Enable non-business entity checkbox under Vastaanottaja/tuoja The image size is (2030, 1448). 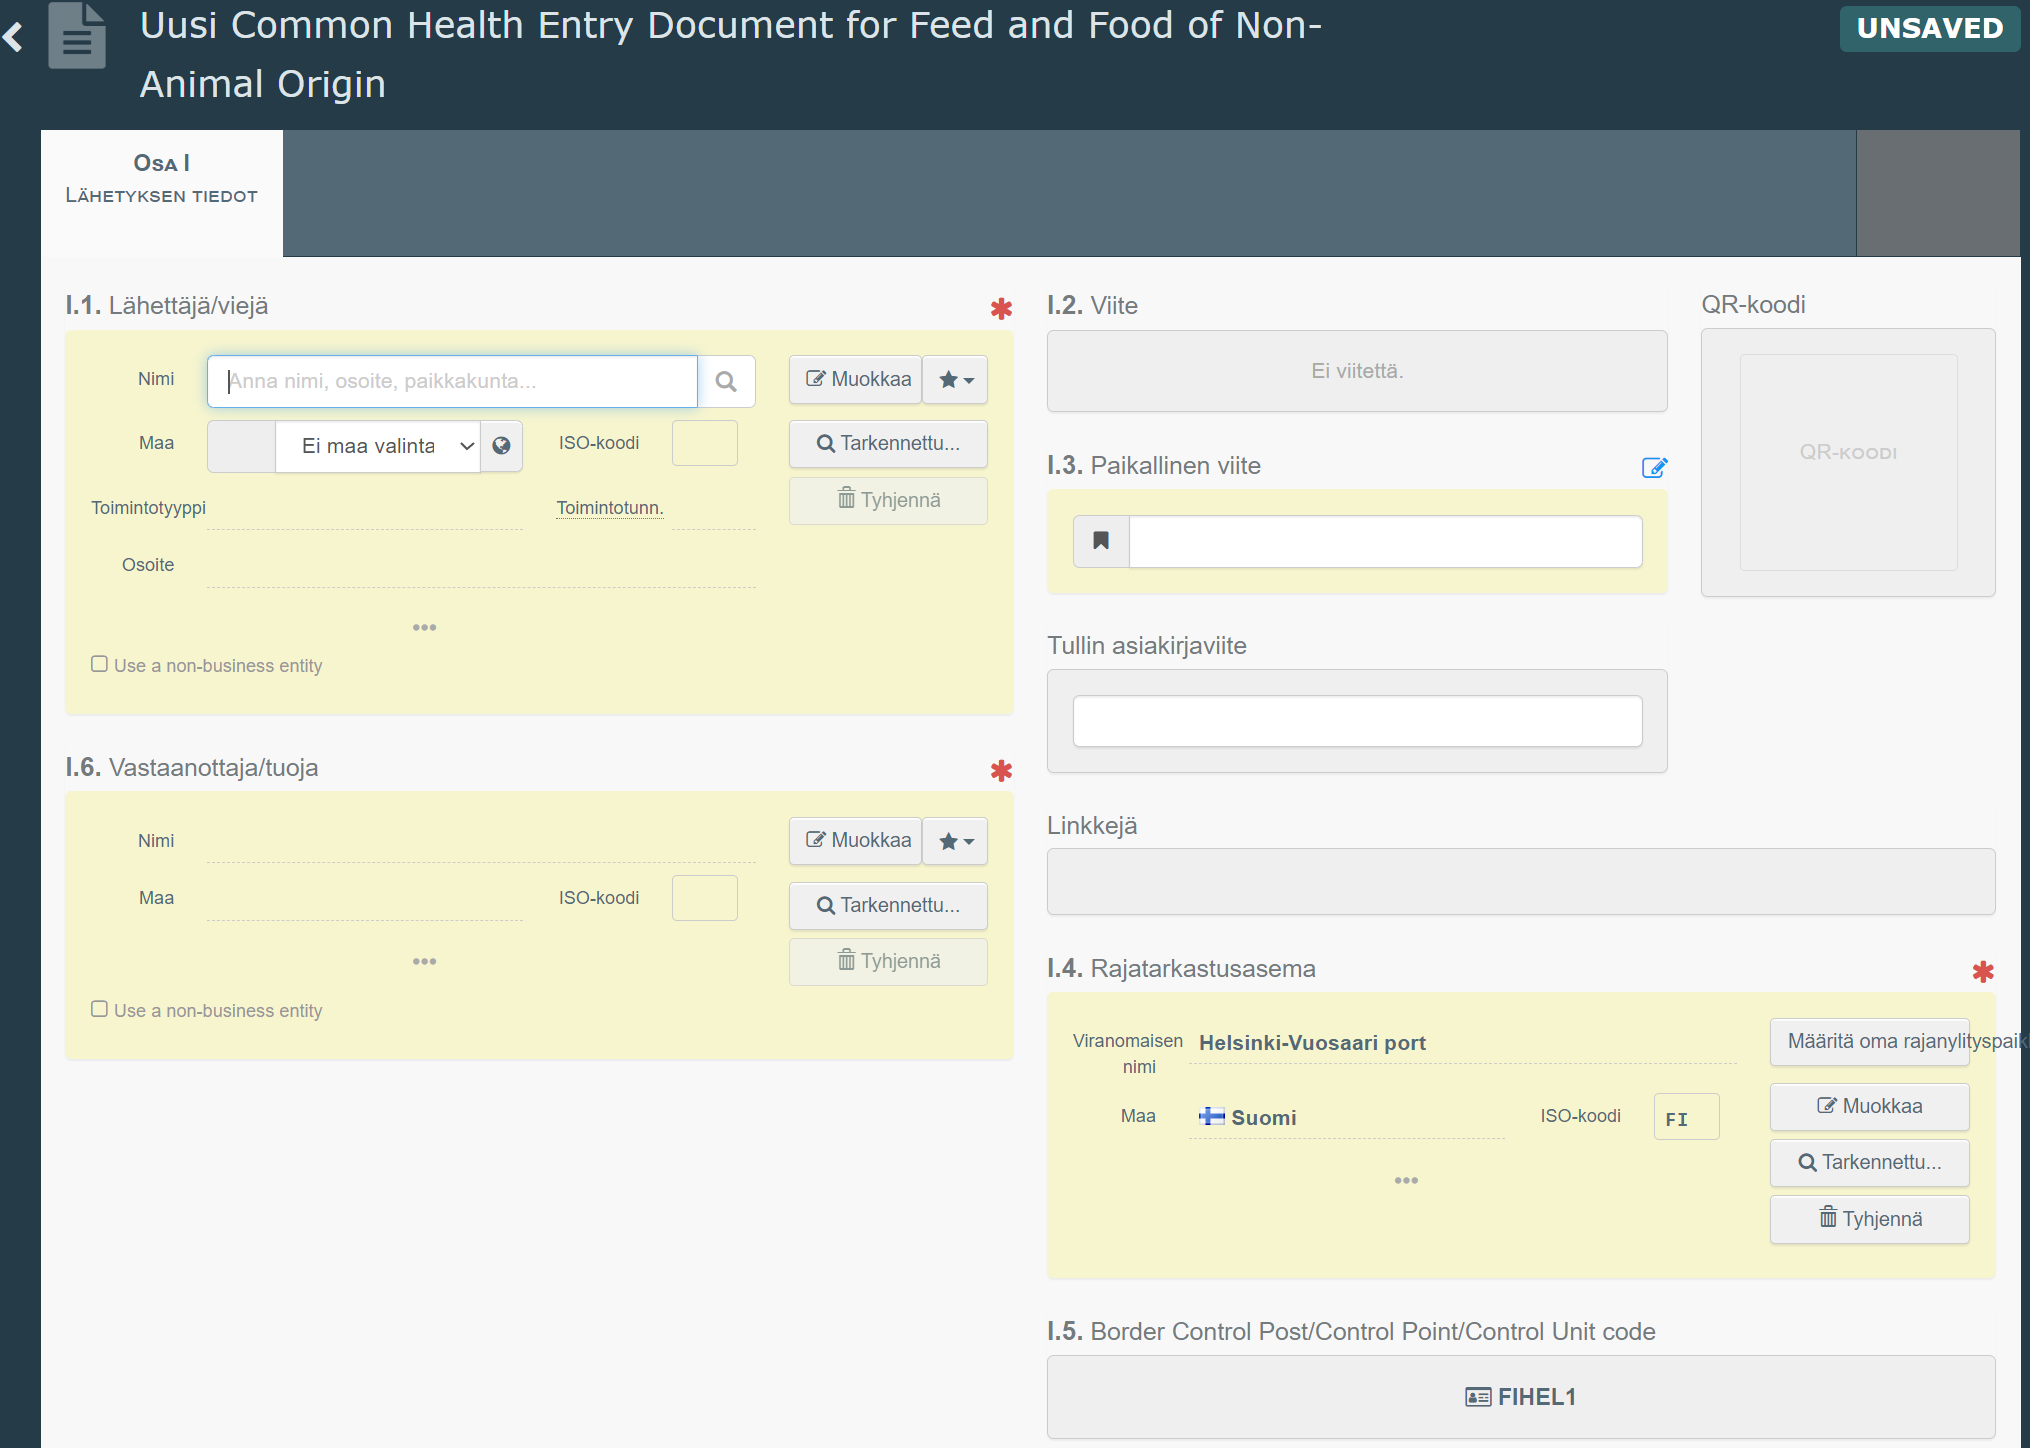click(100, 1009)
